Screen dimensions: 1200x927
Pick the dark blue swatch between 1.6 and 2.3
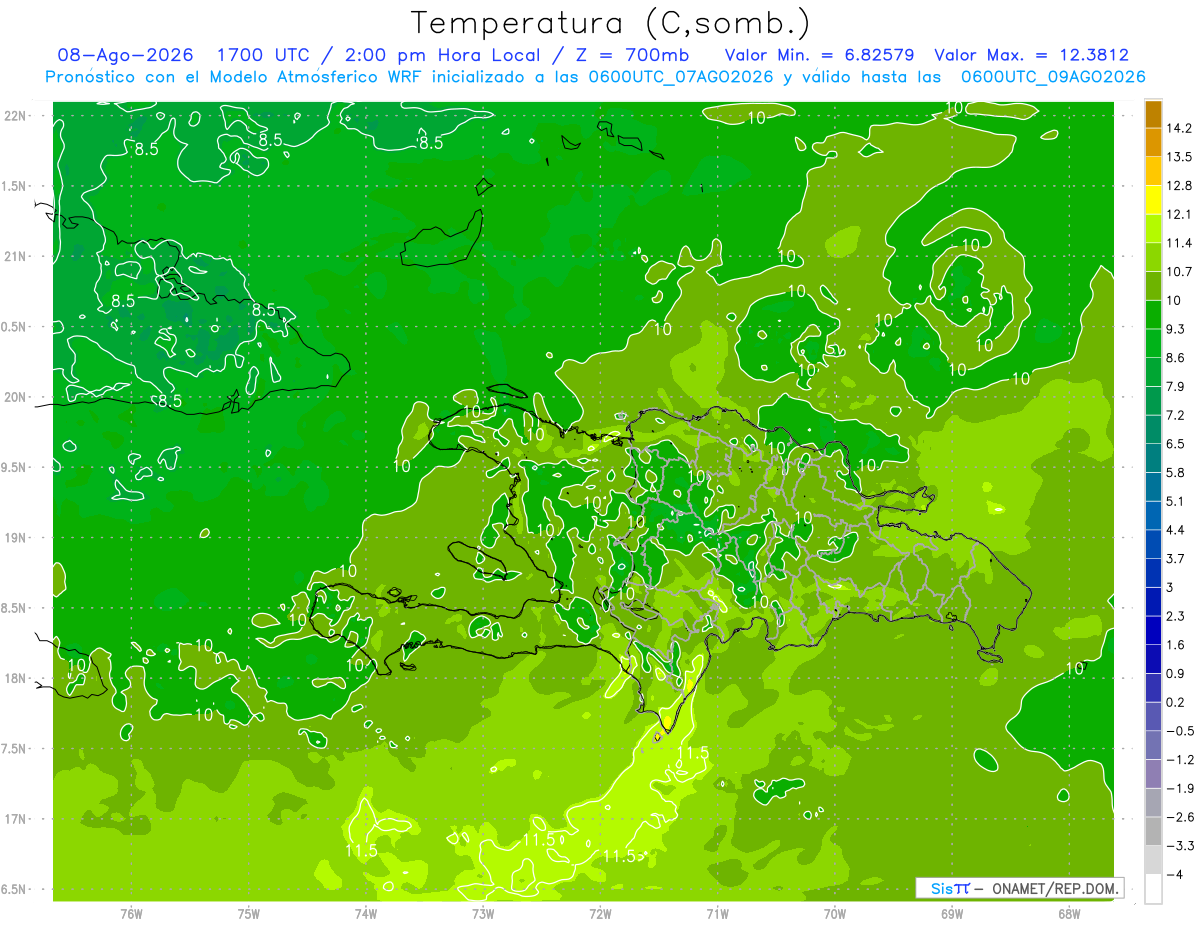pos(1153,630)
